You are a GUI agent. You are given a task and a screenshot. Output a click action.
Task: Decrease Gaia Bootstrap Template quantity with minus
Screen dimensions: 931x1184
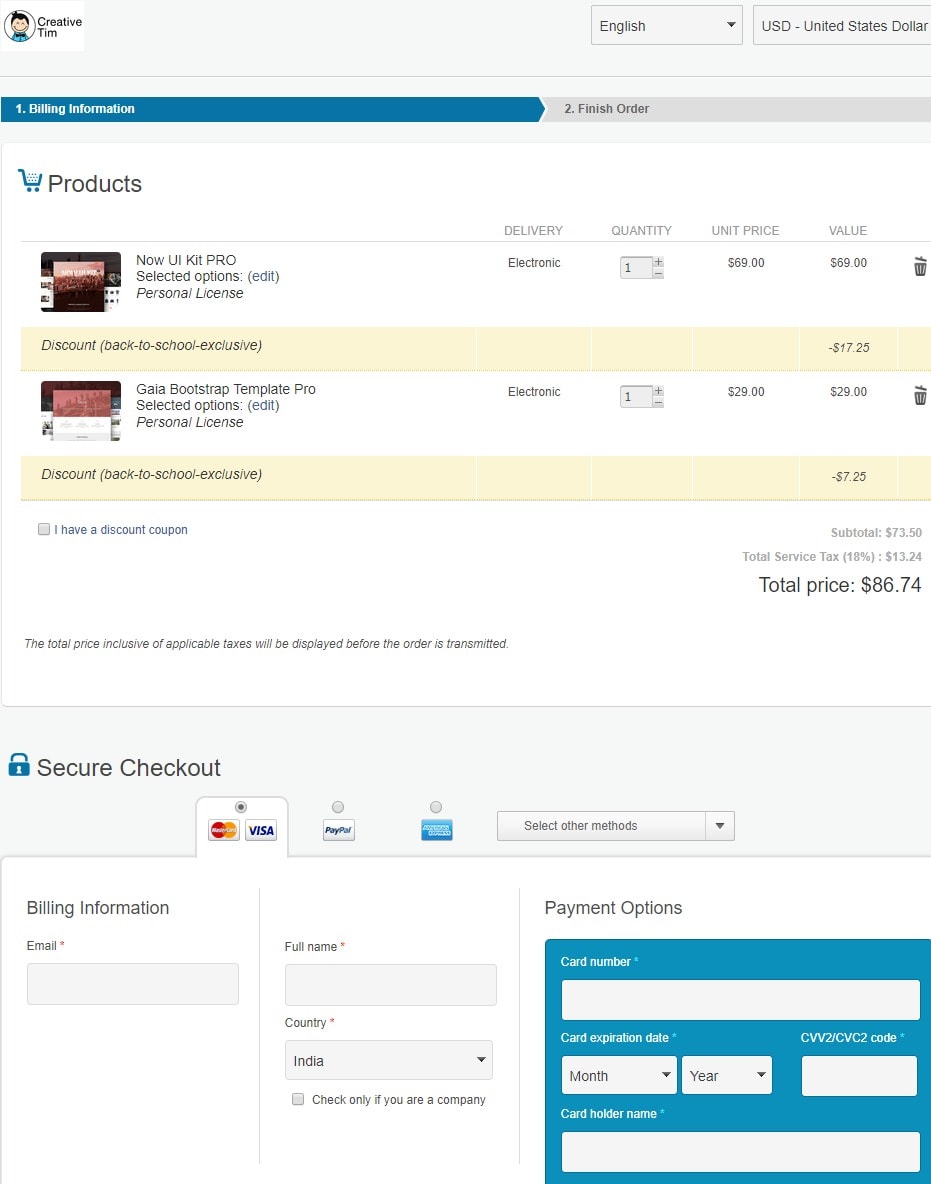(658, 402)
